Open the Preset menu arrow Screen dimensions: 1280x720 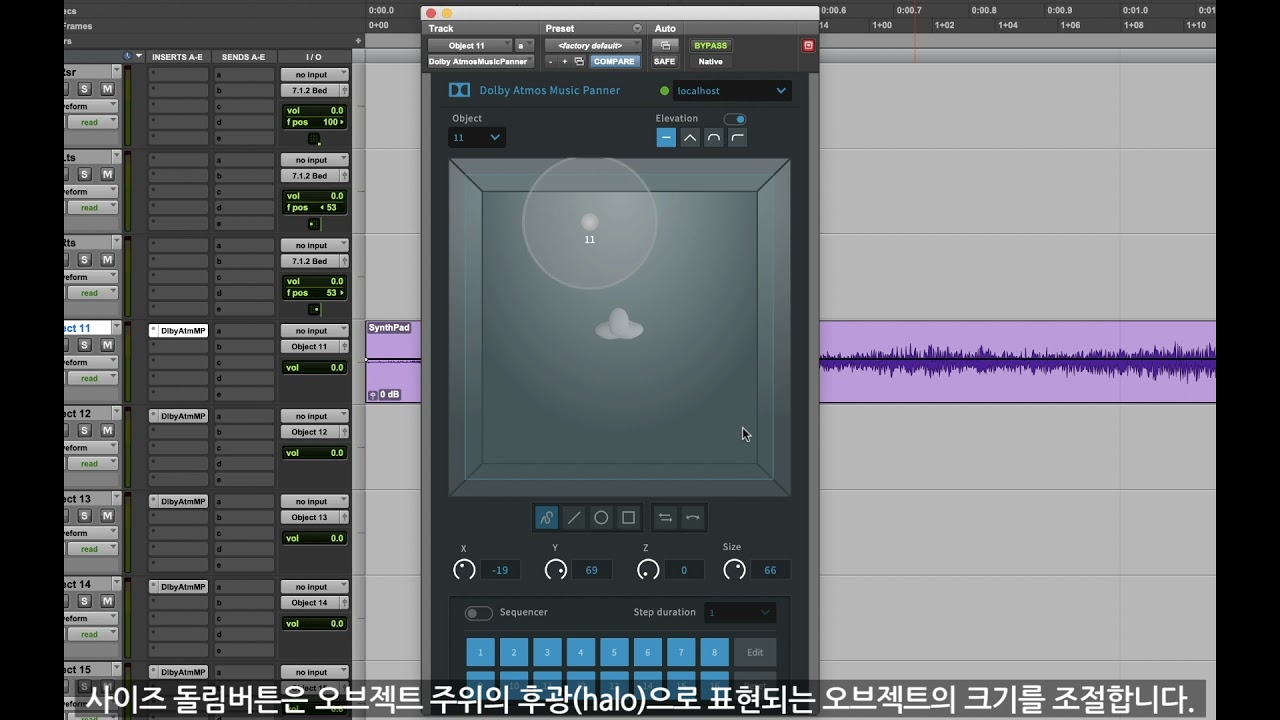click(637, 28)
